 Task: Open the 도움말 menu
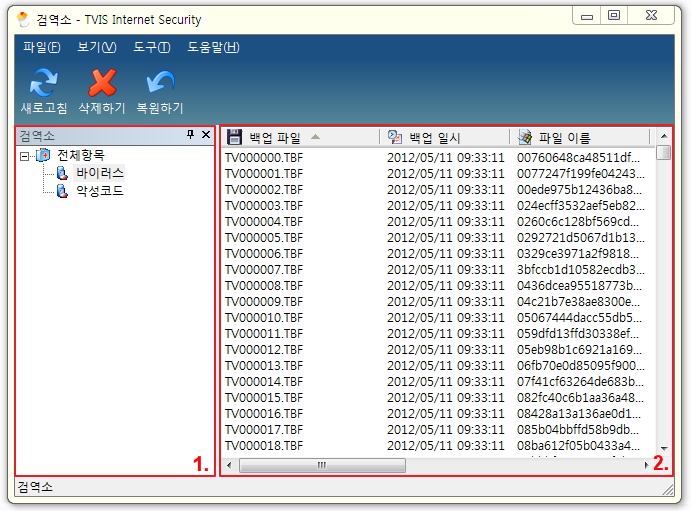[213, 47]
